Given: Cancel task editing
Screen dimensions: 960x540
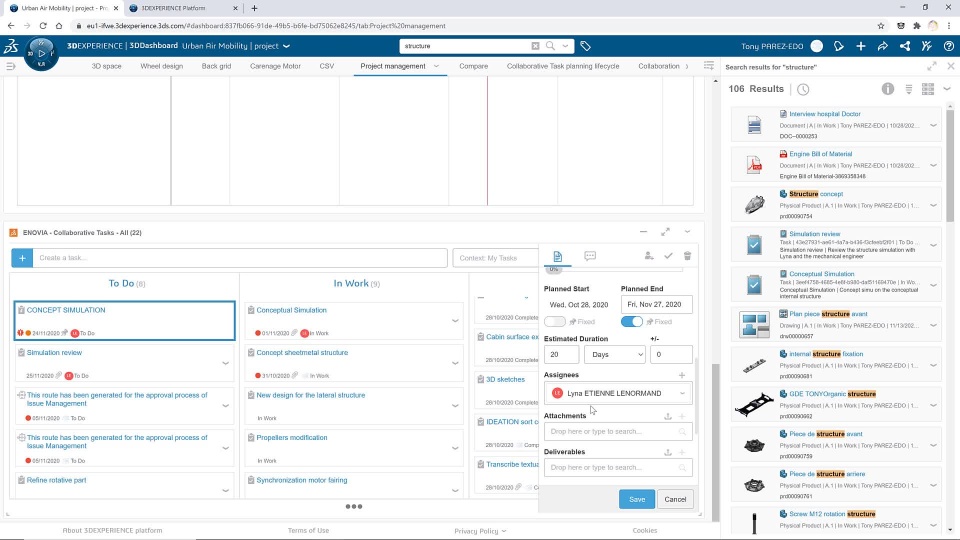Looking at the screenshot, I should (x=675, y=500).
